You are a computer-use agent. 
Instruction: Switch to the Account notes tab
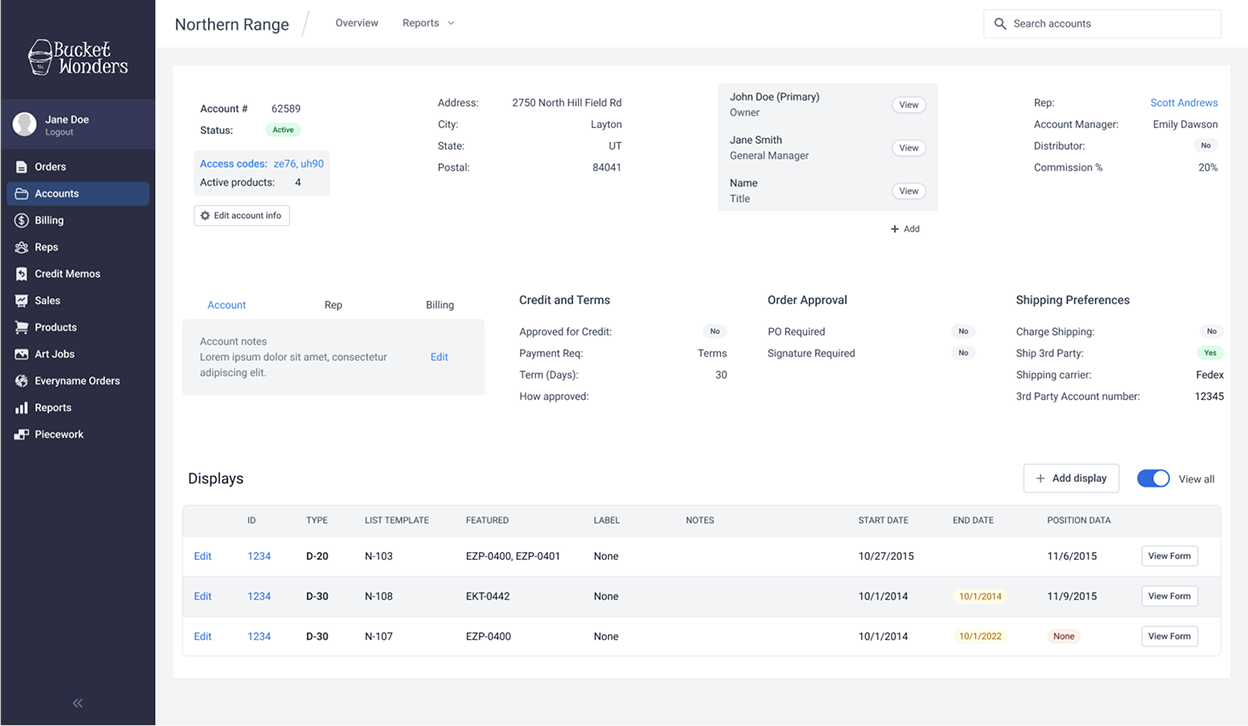[227, 305]
